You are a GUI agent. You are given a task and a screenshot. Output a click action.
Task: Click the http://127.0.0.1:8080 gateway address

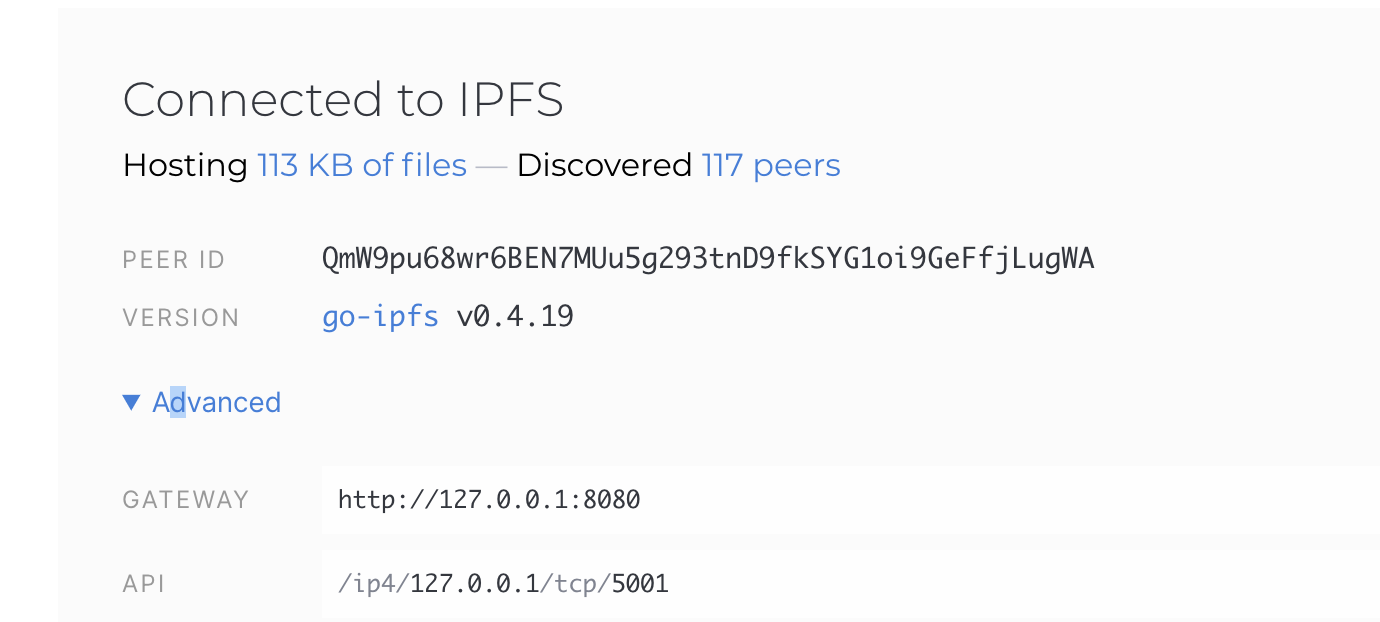point(488,498)
